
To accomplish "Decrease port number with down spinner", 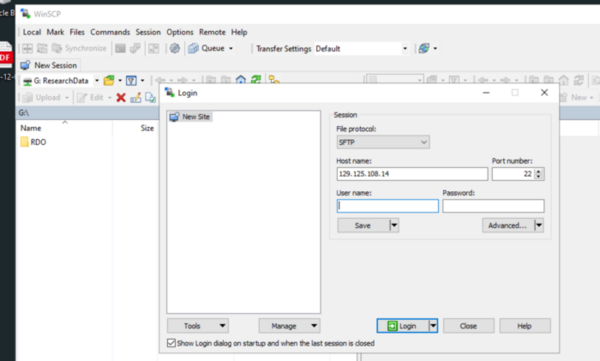I will [539, 176].
